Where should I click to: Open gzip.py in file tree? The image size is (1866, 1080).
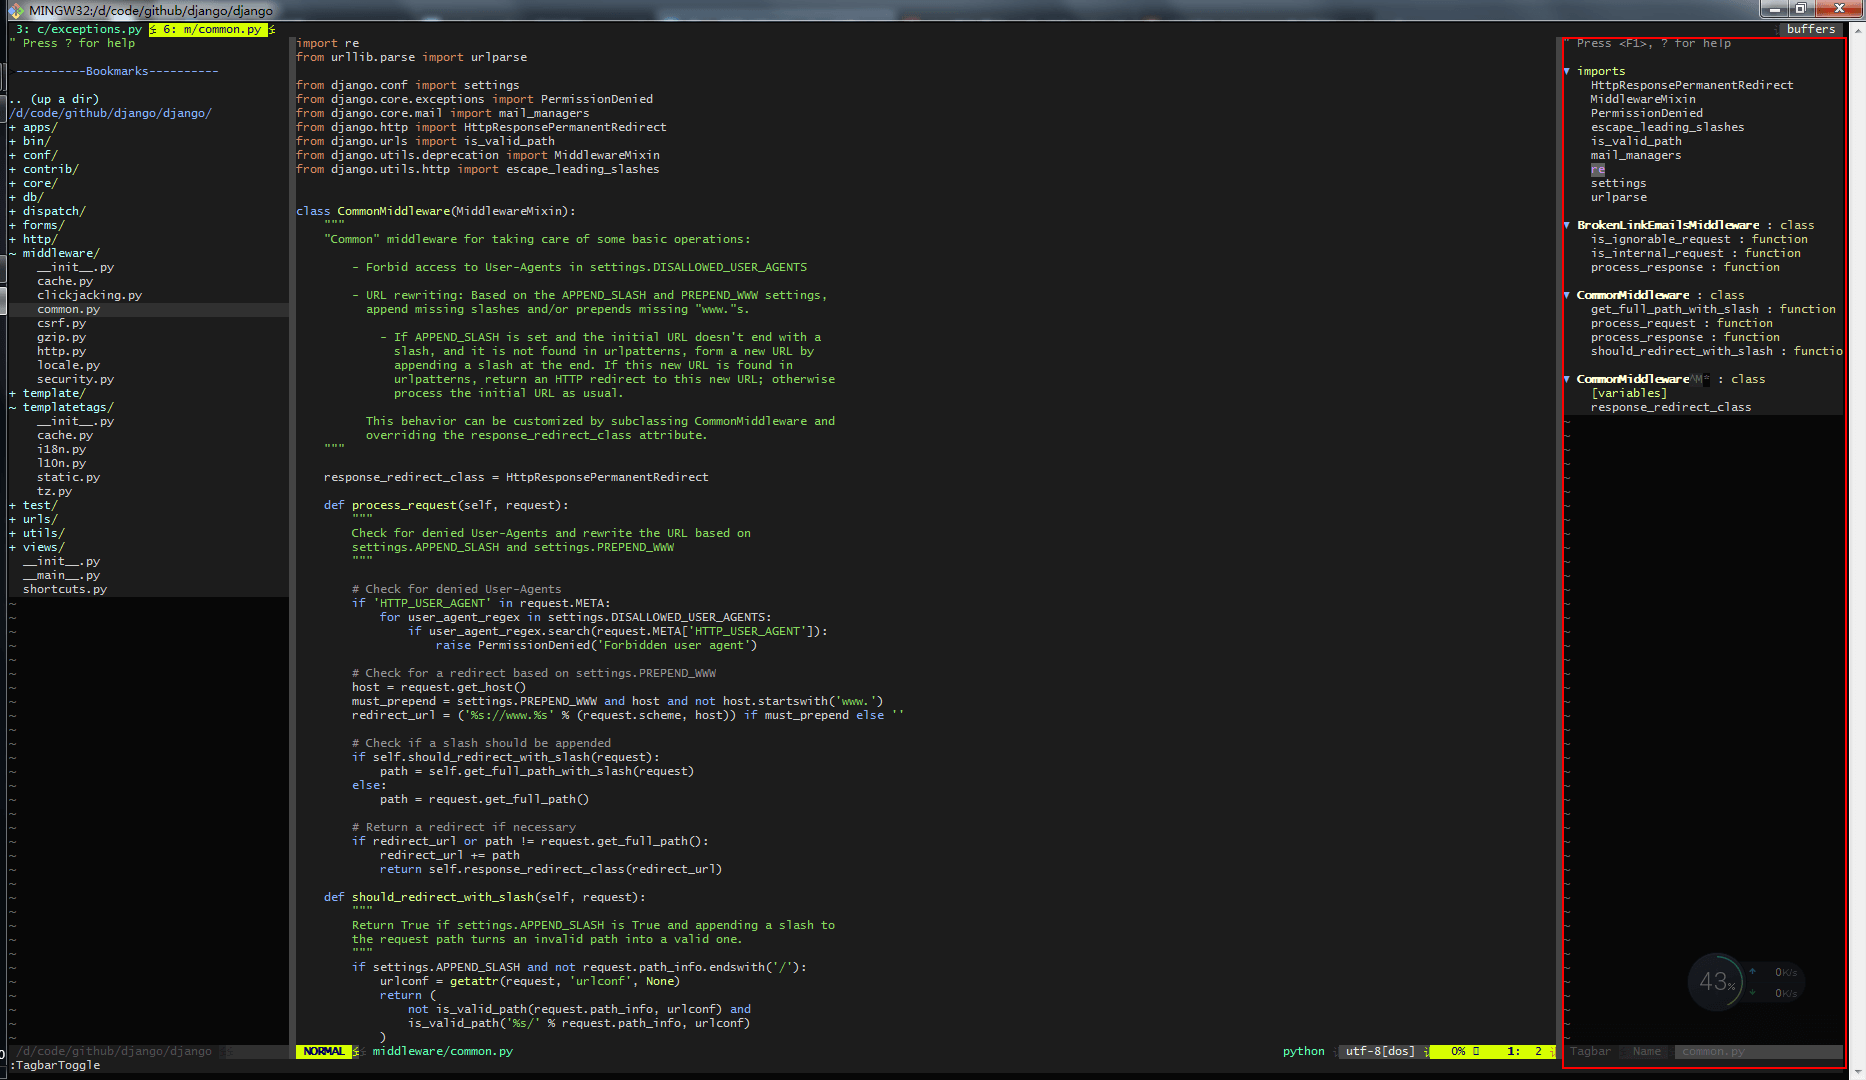click(61, 337)
